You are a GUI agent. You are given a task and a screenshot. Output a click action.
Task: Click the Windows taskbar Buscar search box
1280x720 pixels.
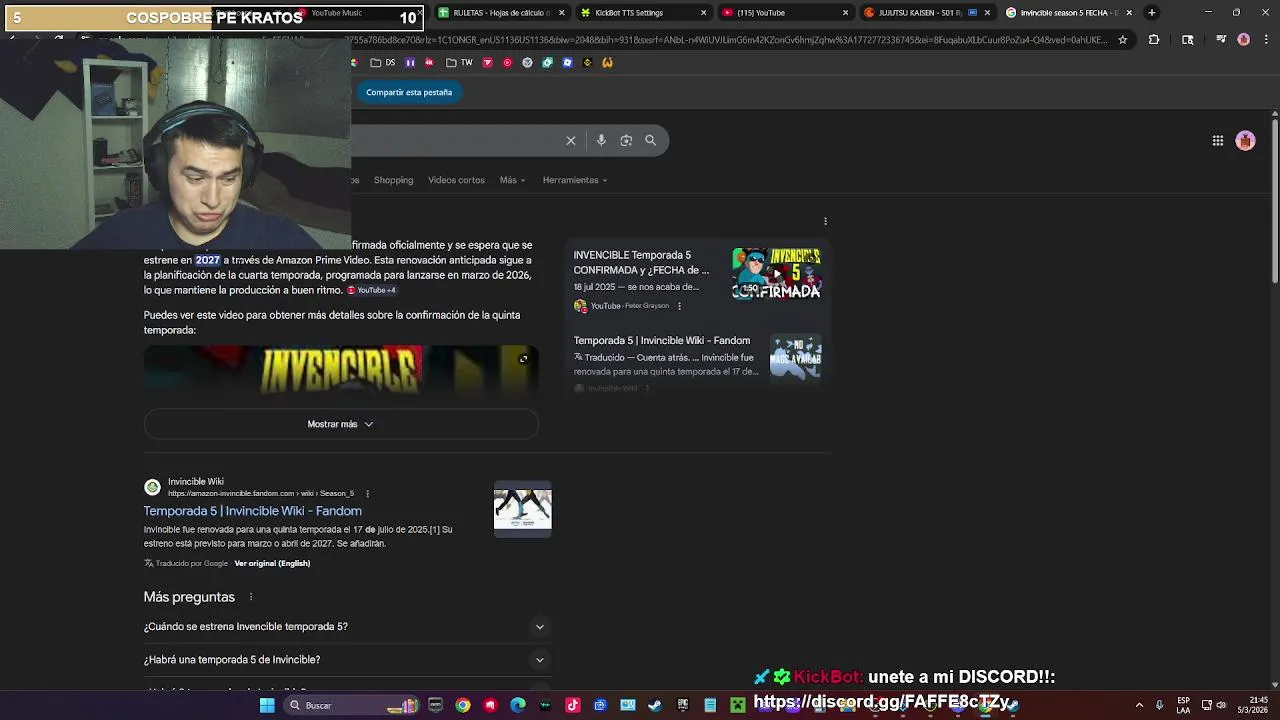350,706
